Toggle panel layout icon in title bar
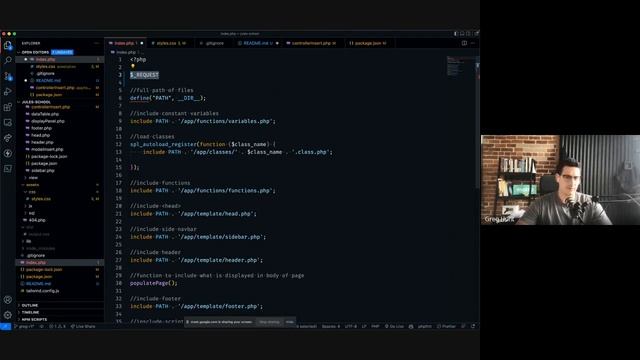 (462, 34)
